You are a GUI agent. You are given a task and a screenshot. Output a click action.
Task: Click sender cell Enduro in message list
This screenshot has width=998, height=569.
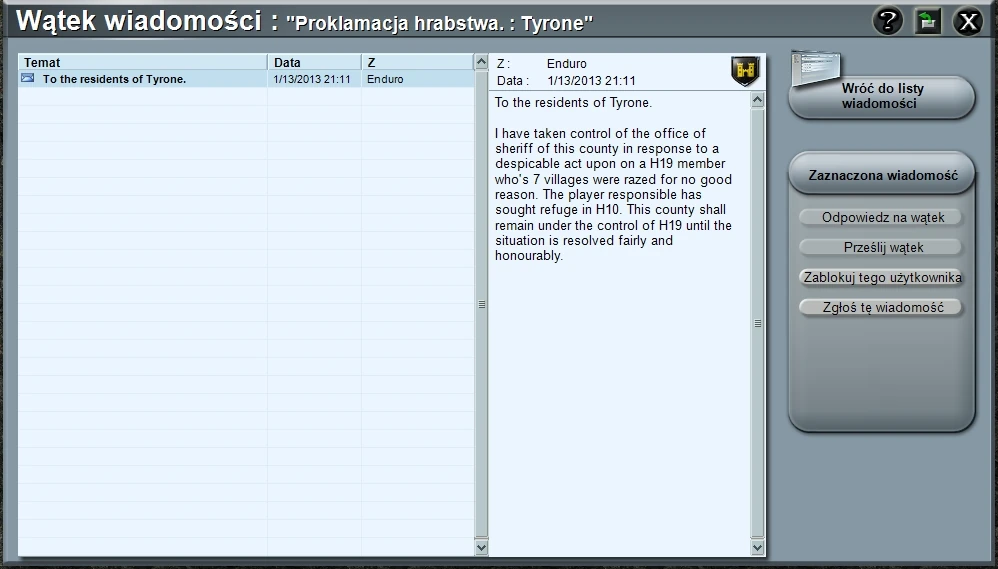pyautogui.click(x=385, y=79)
